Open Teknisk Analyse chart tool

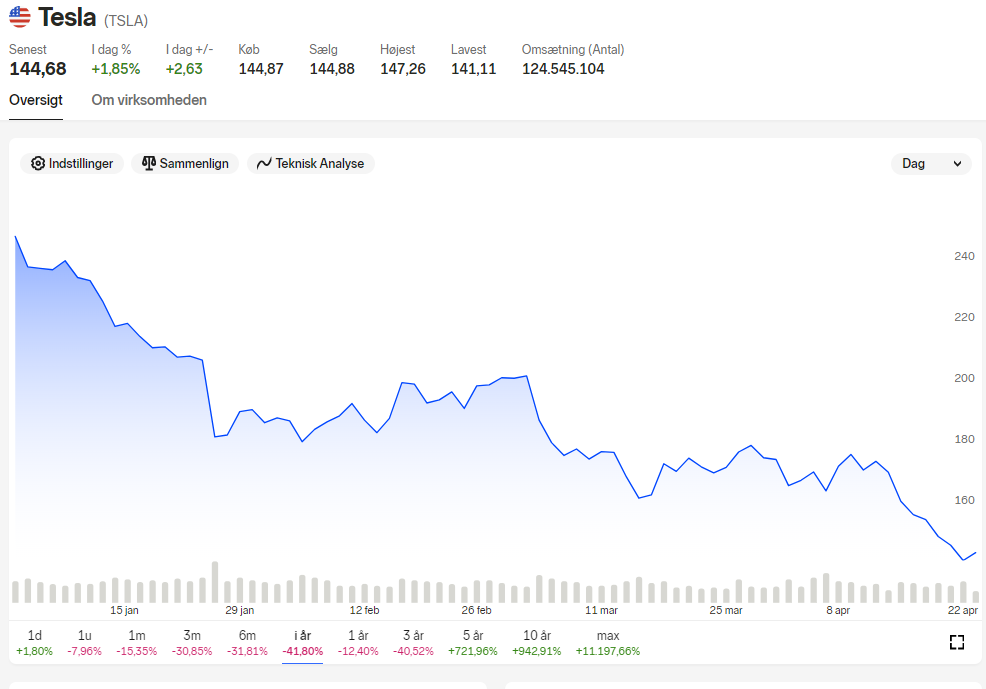pyautogui.click(x=311, y=163)
